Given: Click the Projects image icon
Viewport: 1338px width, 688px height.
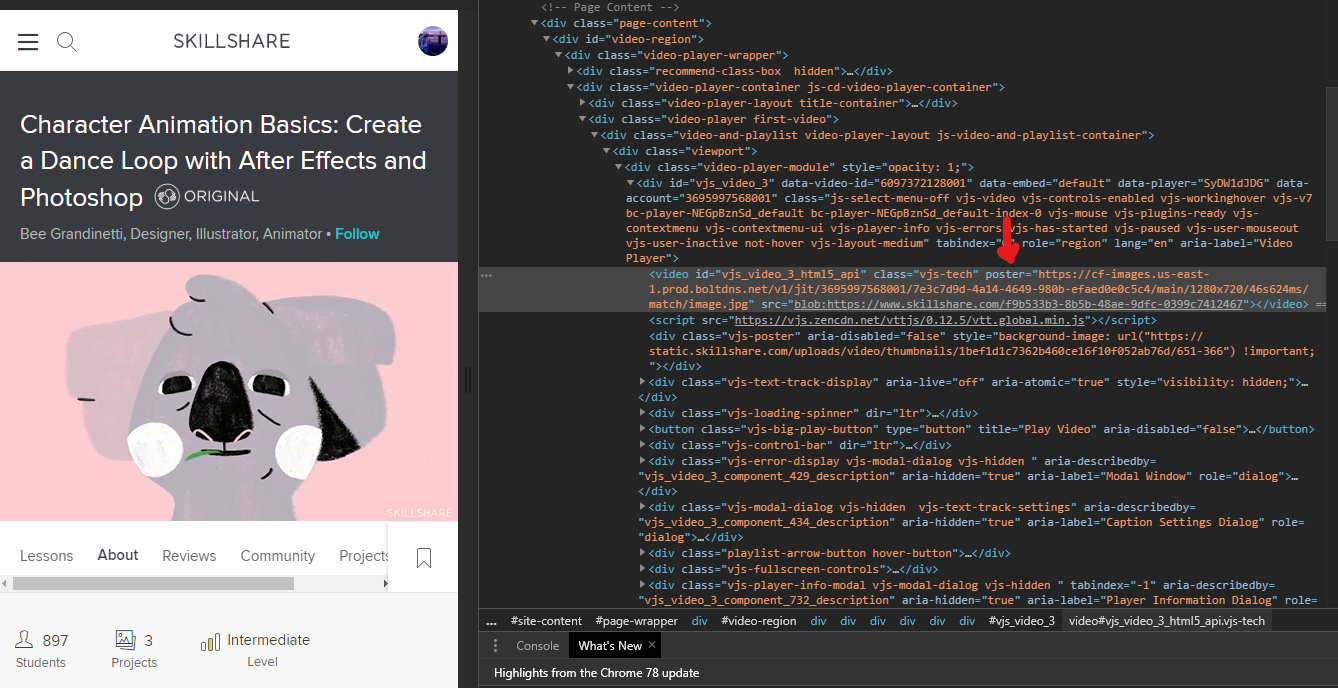Looking at the screenshot, I should (125, 640).
